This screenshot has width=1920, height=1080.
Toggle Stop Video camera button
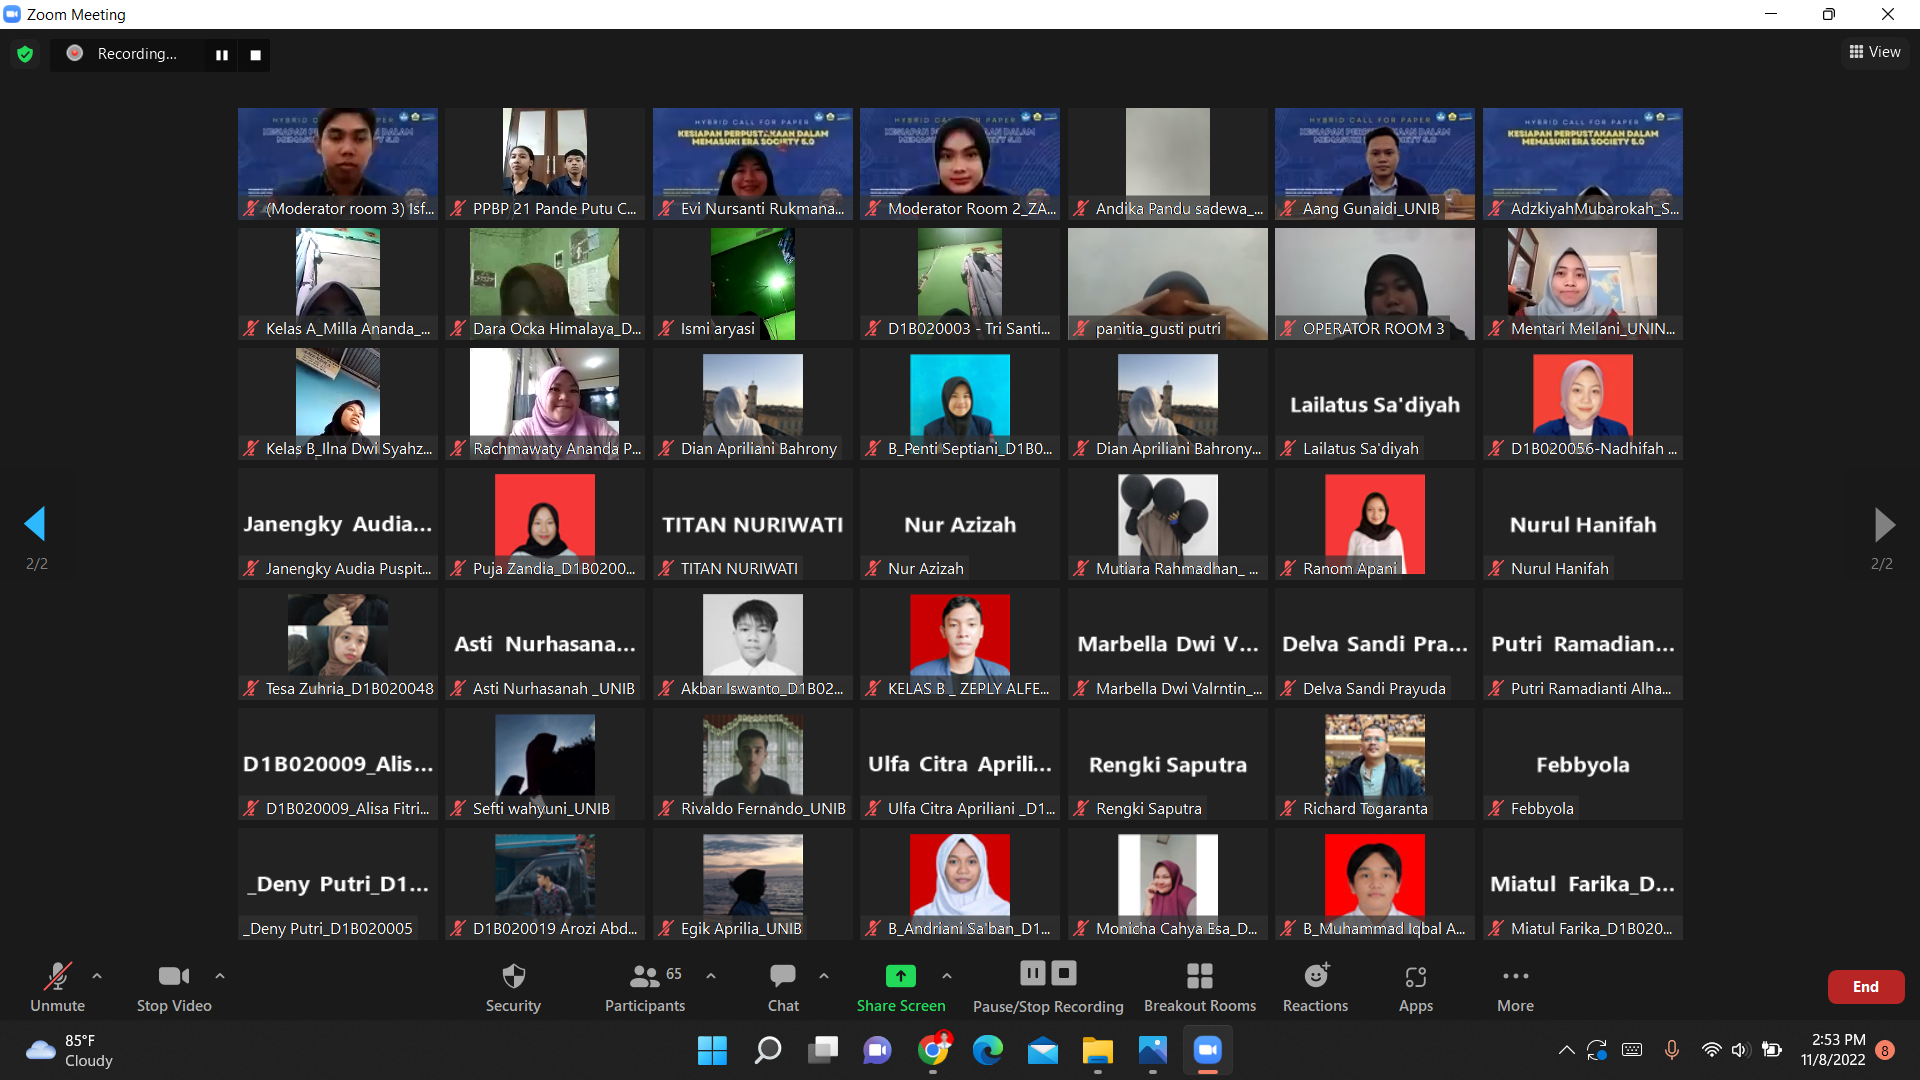[174, 985]
